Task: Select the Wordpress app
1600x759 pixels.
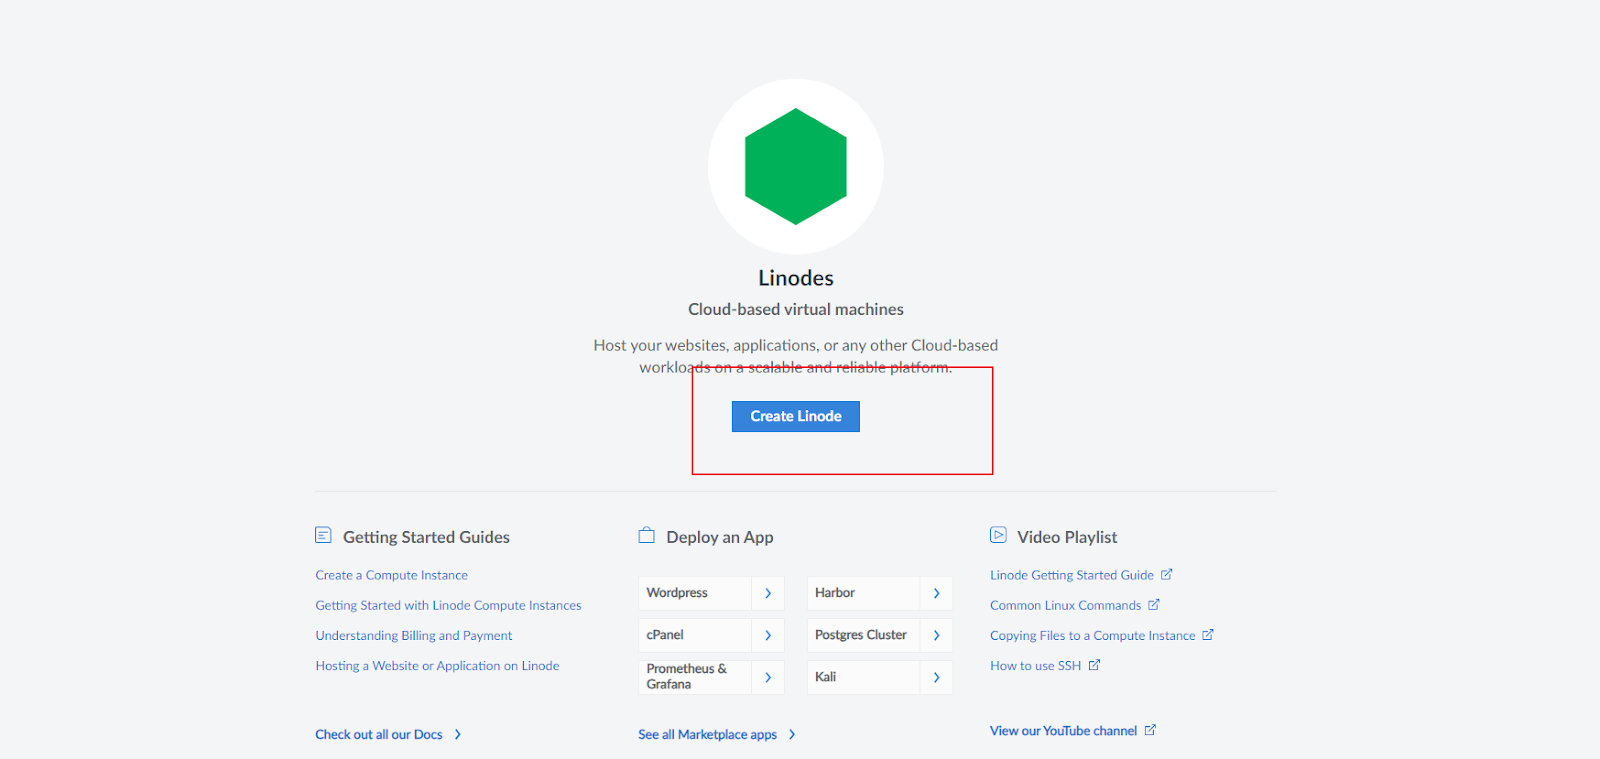Action: pyautogui.click(x=695, y=593)
